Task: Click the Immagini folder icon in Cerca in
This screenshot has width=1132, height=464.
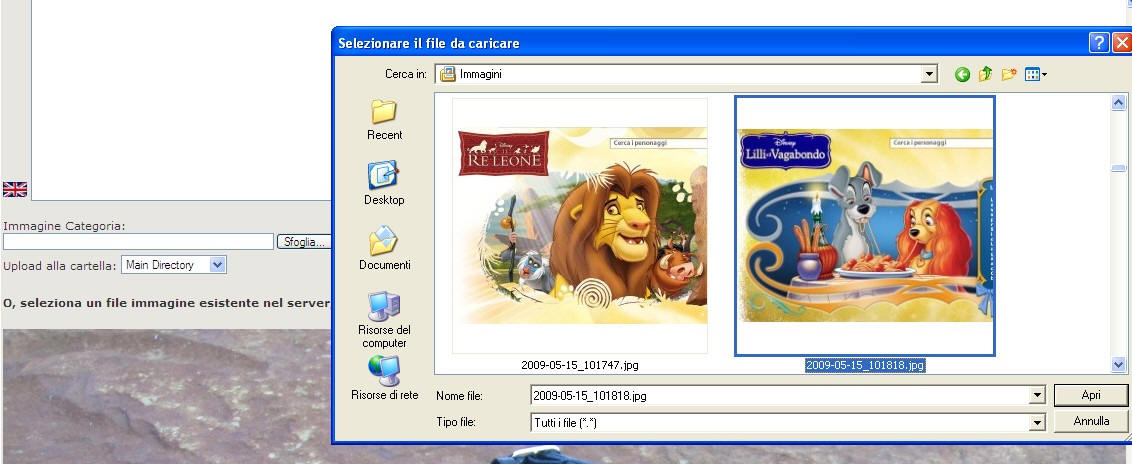Action: click(448, 74)
